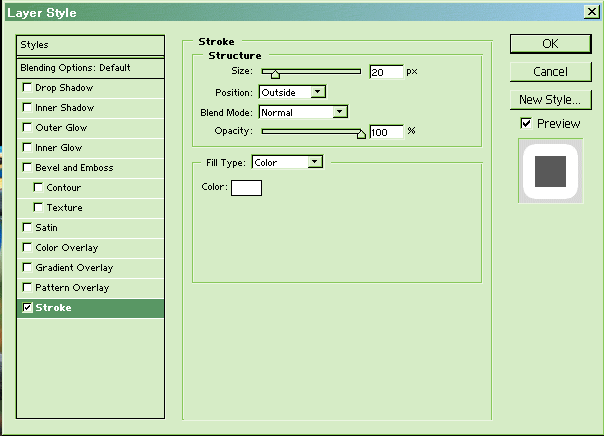604x436 pixels.
Task: Close the Layer Style dialog window
Action: click(x=591, y=12)
